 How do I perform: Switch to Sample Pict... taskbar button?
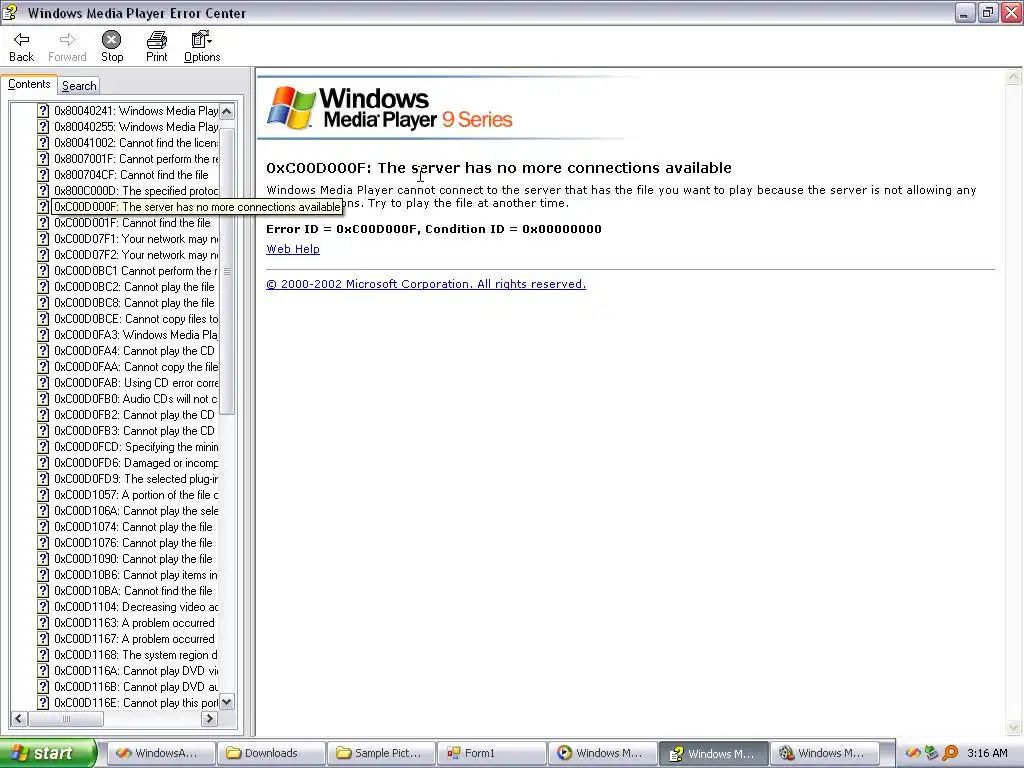pos(381,753)
